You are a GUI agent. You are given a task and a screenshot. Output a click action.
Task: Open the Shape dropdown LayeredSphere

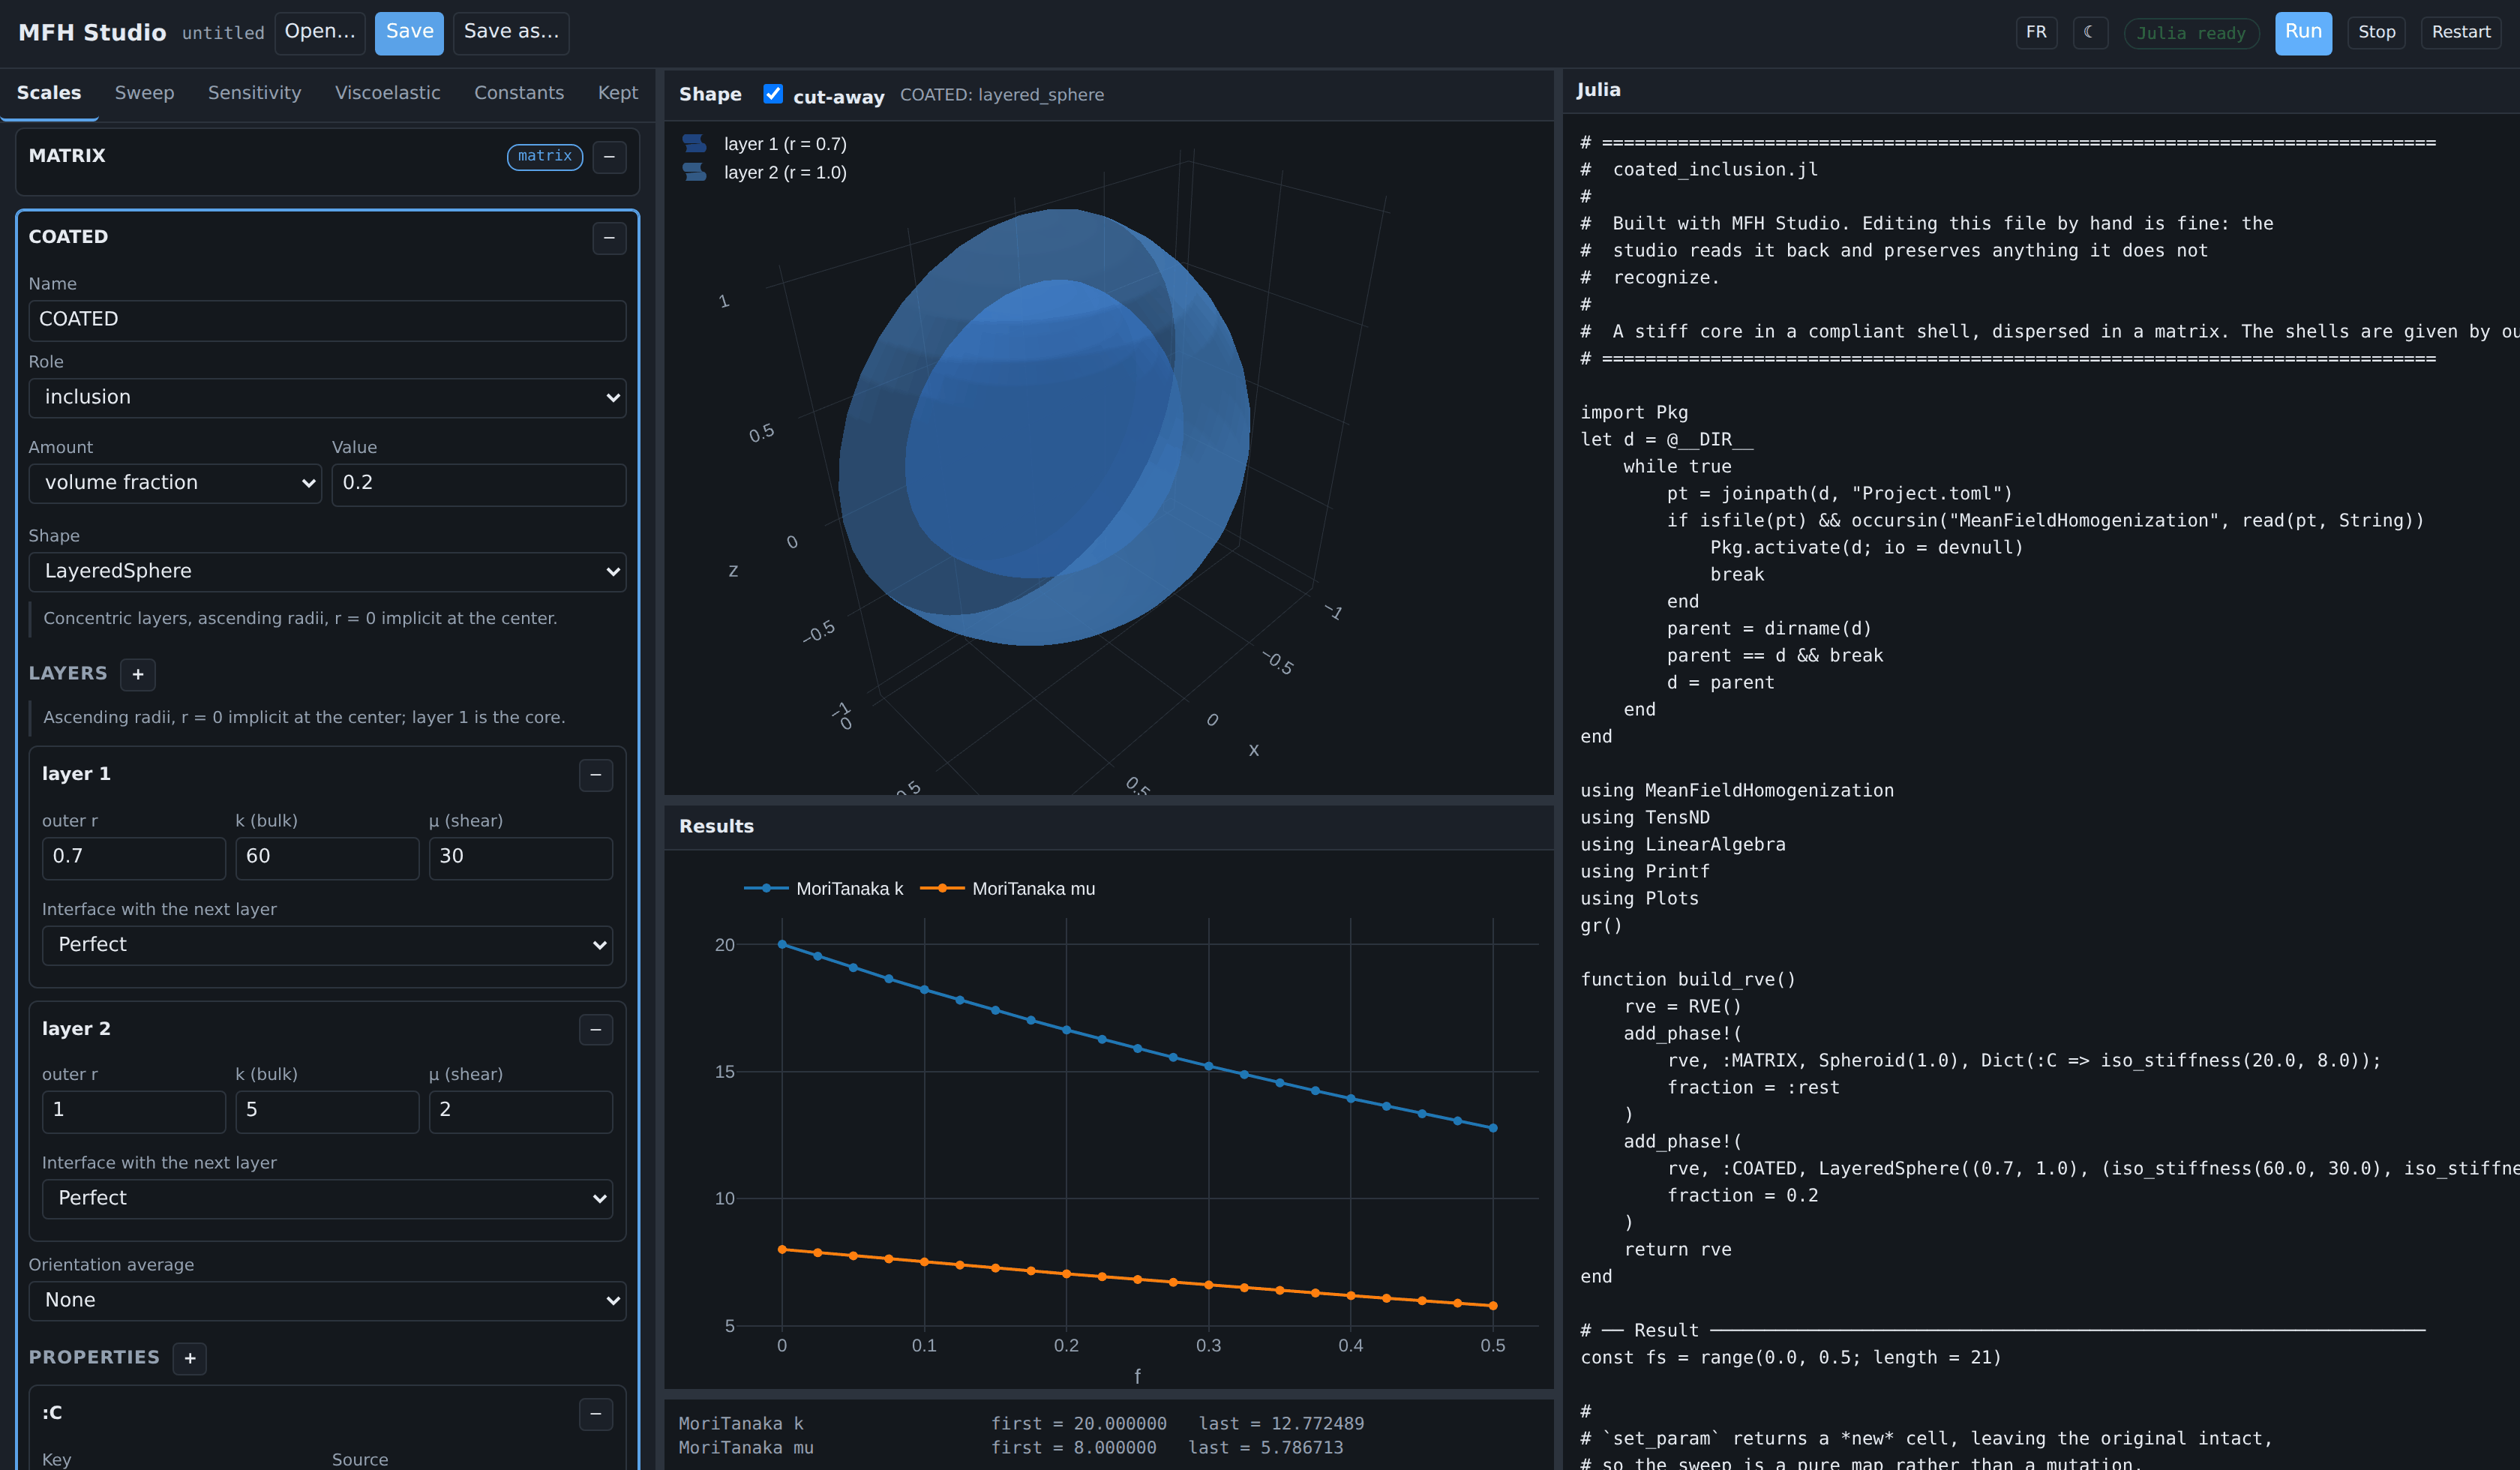coord(328,571)
